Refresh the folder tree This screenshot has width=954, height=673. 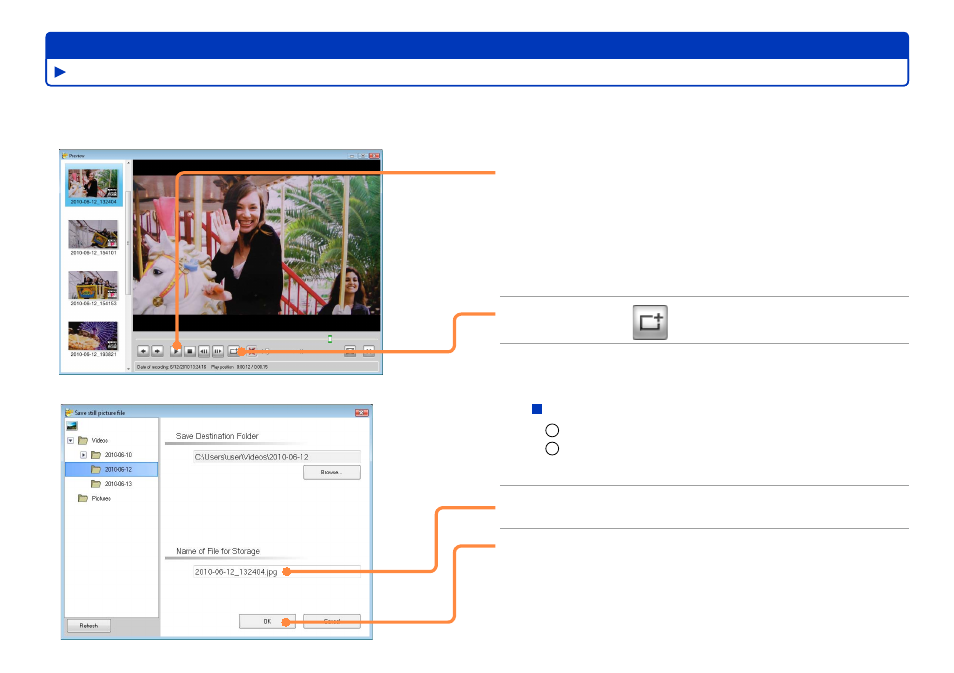click(88, 626)
